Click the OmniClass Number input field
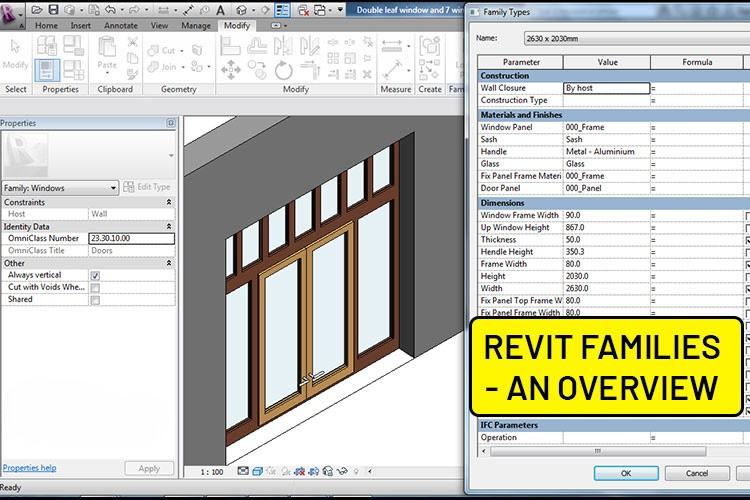The image size is (750, 500). pos(132,238)
